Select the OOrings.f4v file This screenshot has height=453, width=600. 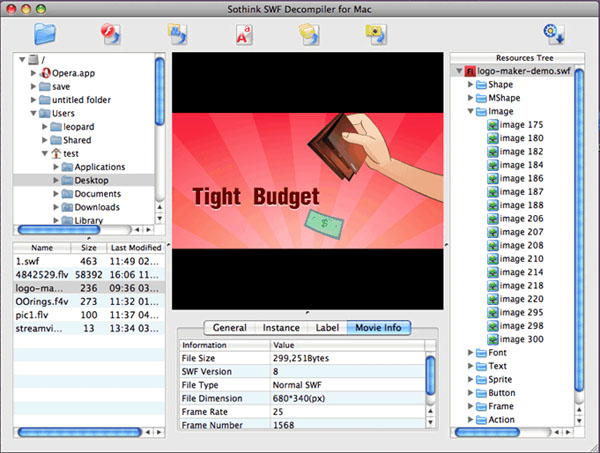coord(89,301)
